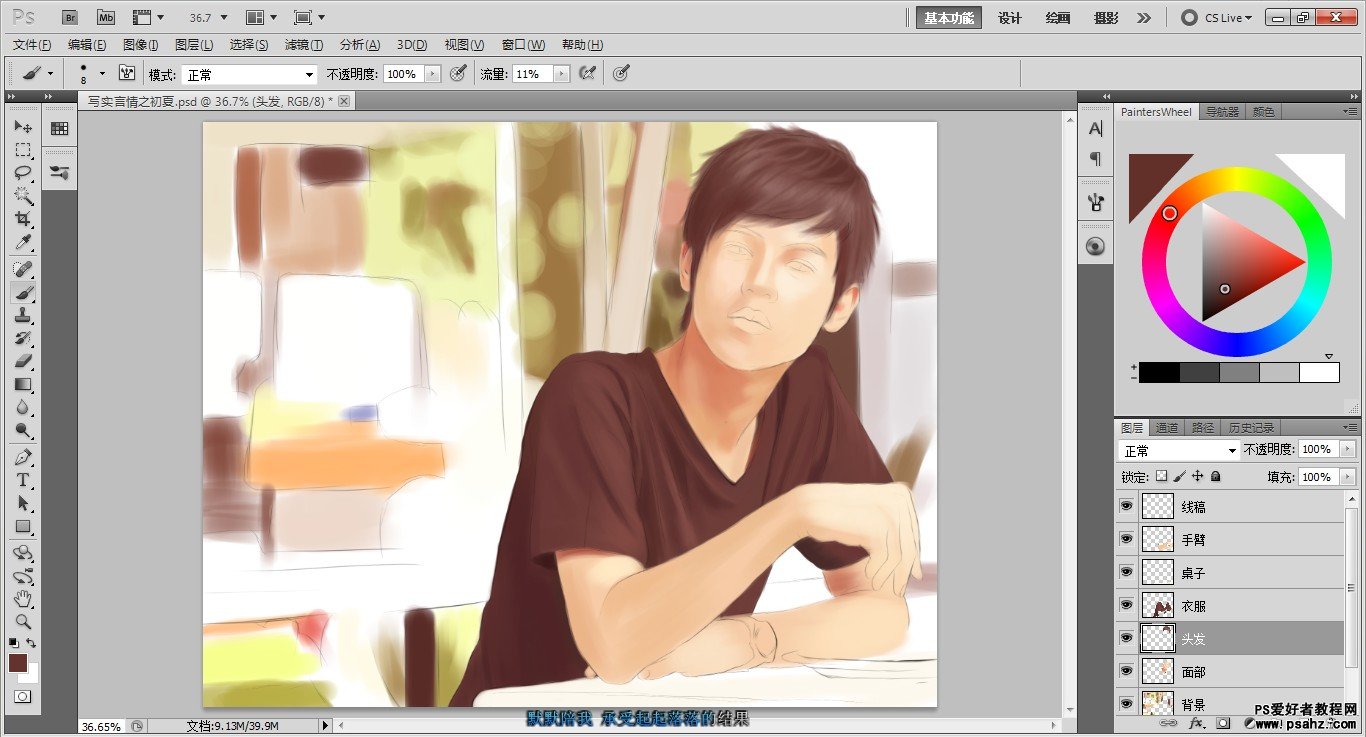Viewport: 1366px width, 737px height.
Task: Hide the 桌子 layer eye
Action: coord(1127,572)
